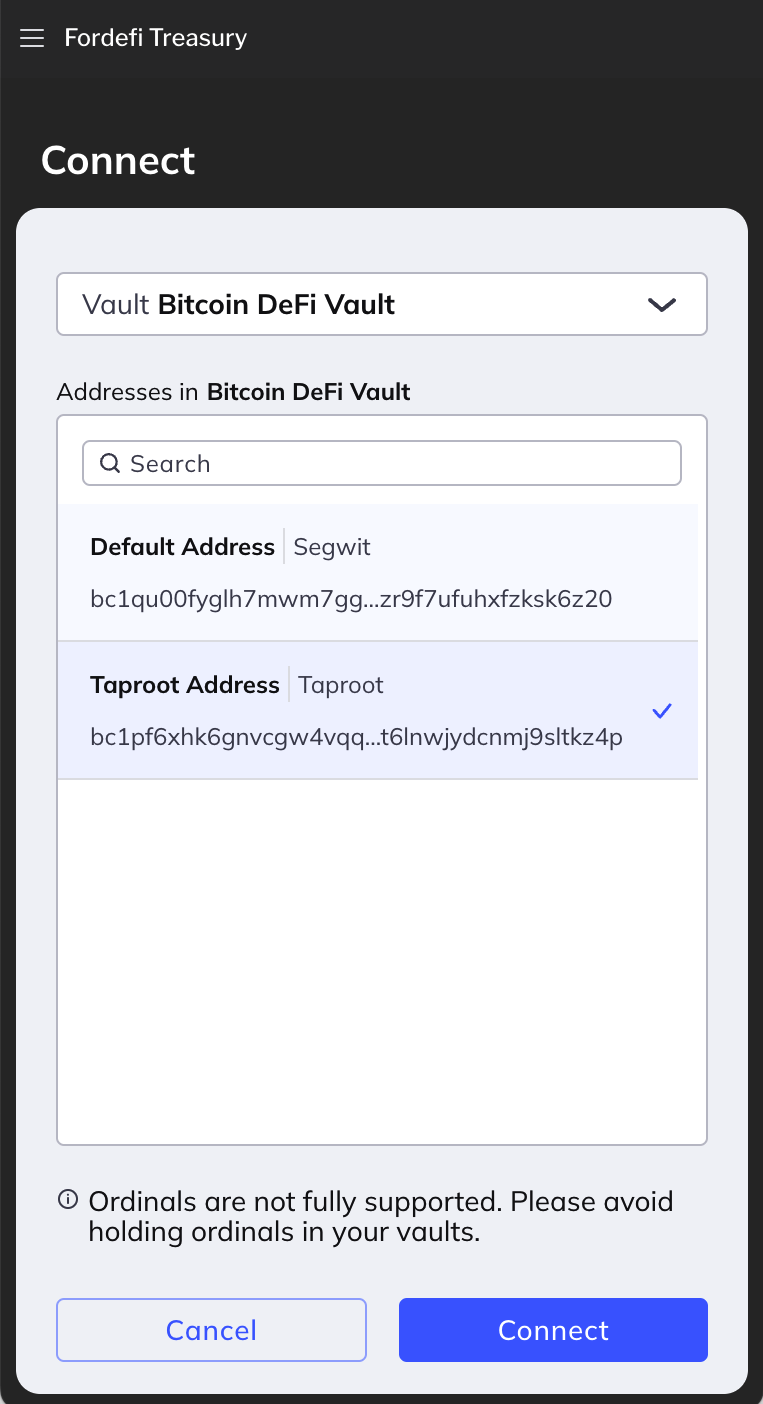Open the hamburger menu icon
Image resolution: width=763 pixels, height=1404 pixels.
pos(32,39)
